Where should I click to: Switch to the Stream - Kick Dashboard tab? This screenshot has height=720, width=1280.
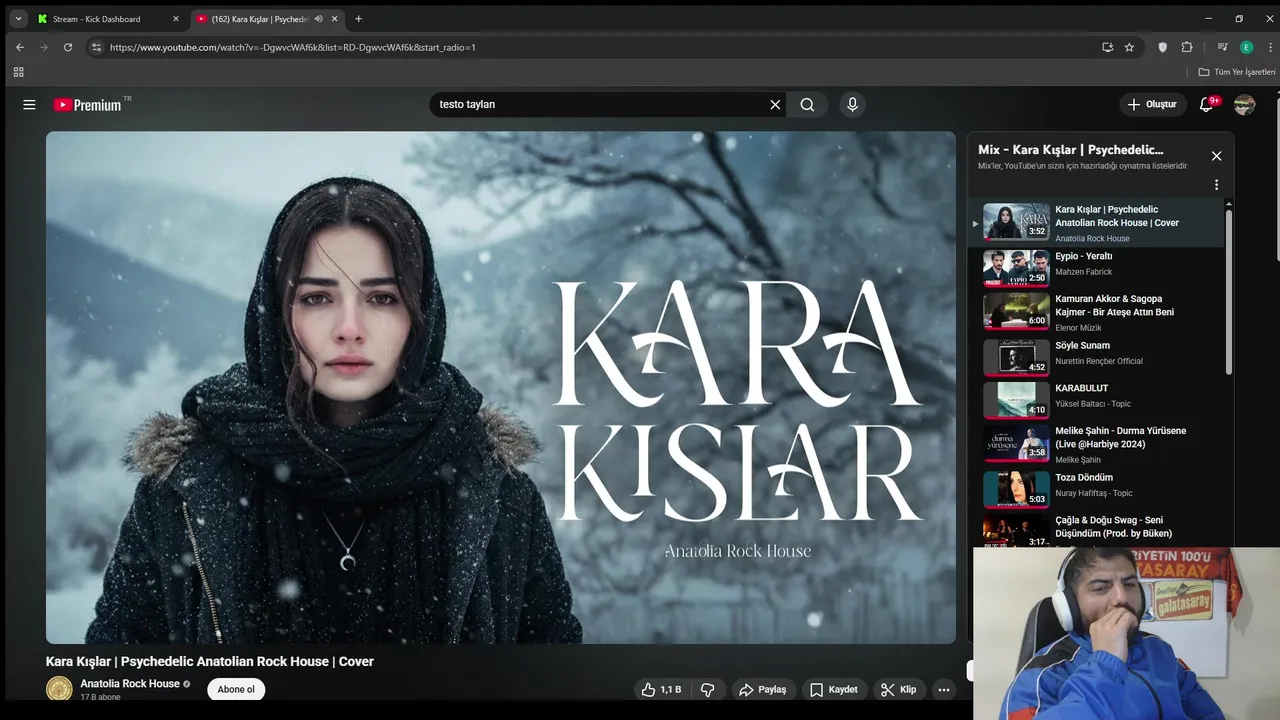[106, 19]
